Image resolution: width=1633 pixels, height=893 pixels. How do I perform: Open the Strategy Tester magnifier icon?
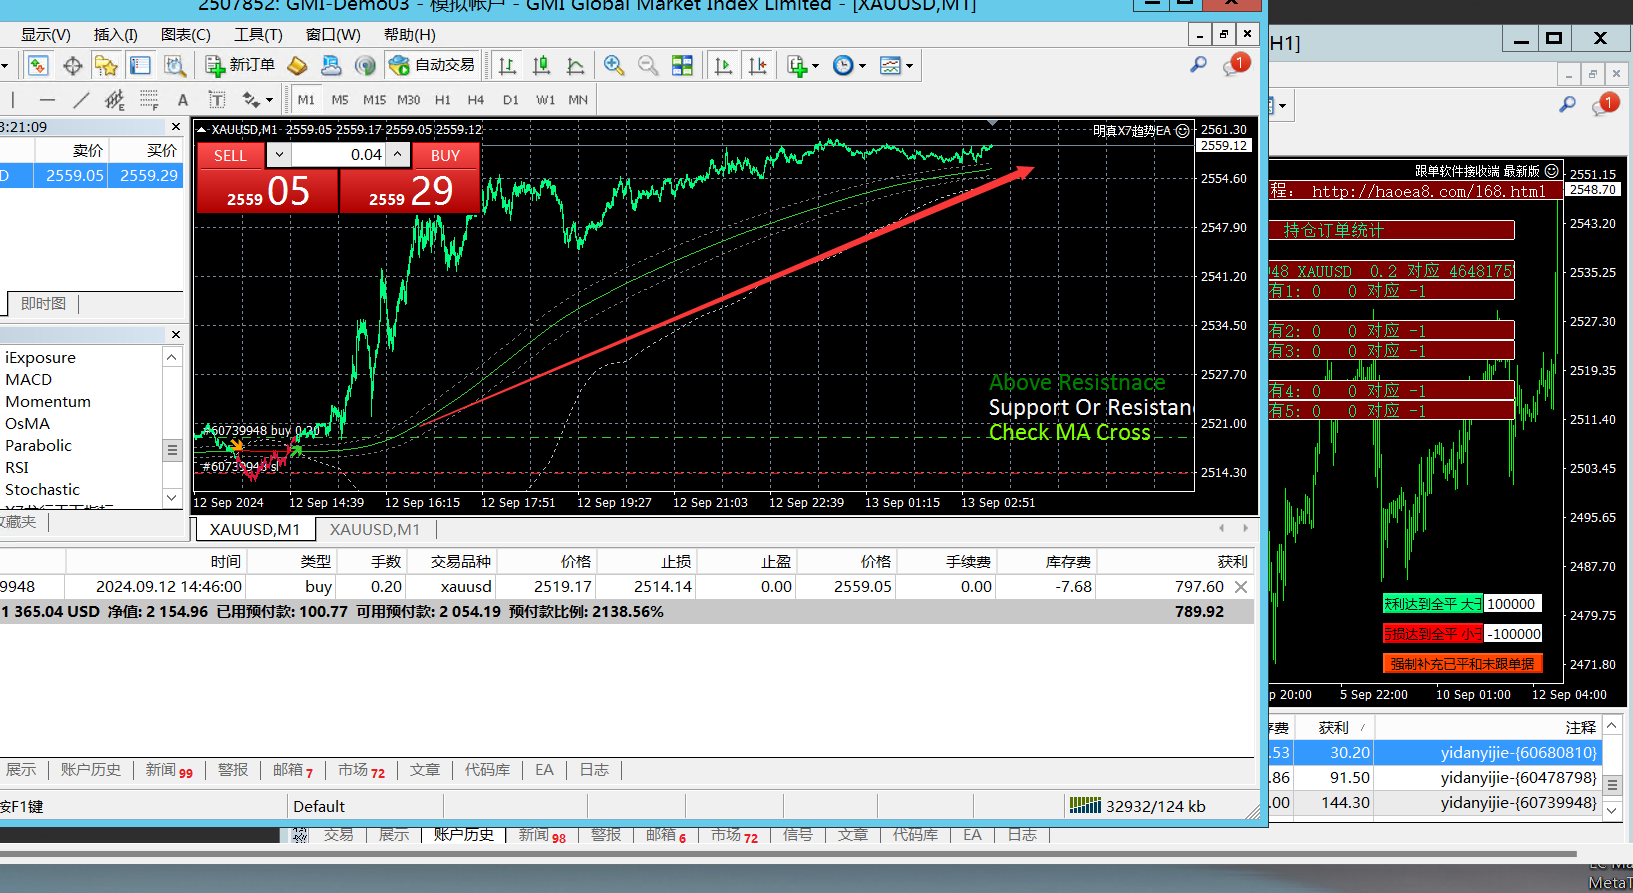click(x=175, y=66)
